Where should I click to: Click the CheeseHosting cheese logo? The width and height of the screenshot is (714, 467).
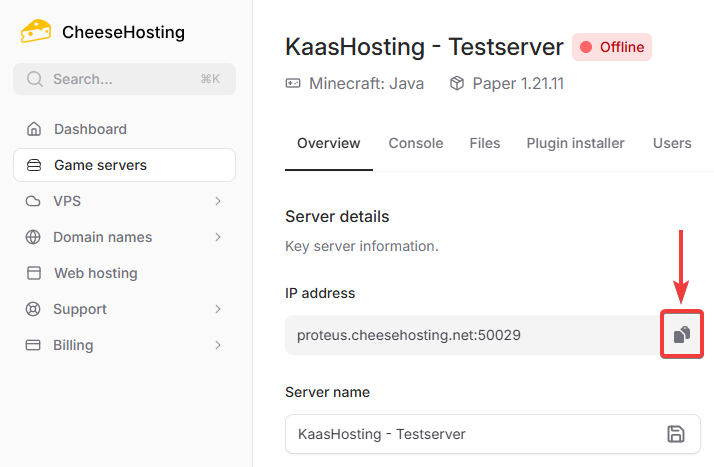(36, 31)
